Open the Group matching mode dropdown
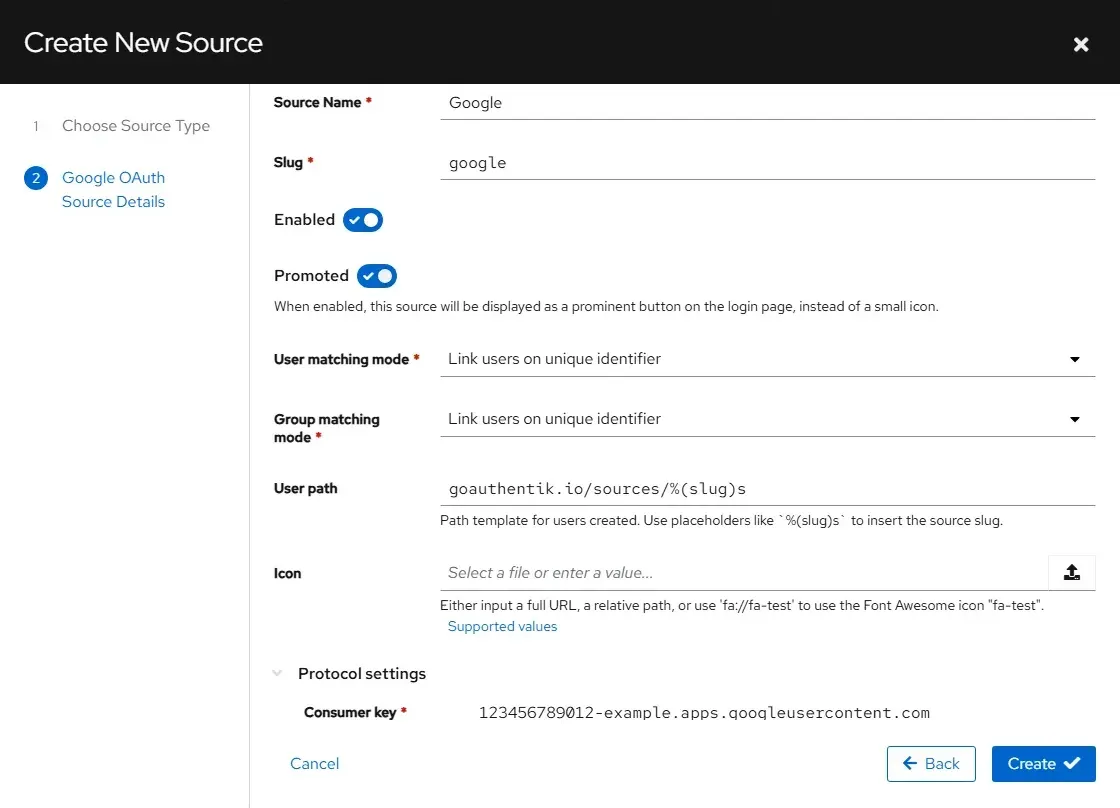The width and height of the screenshot is (1120, 808). [767, 419]
